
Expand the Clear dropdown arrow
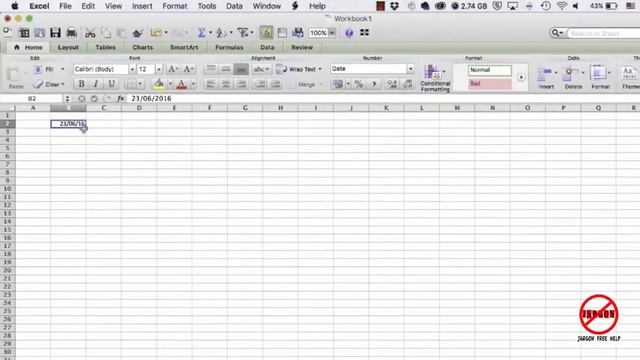(63, 84)
